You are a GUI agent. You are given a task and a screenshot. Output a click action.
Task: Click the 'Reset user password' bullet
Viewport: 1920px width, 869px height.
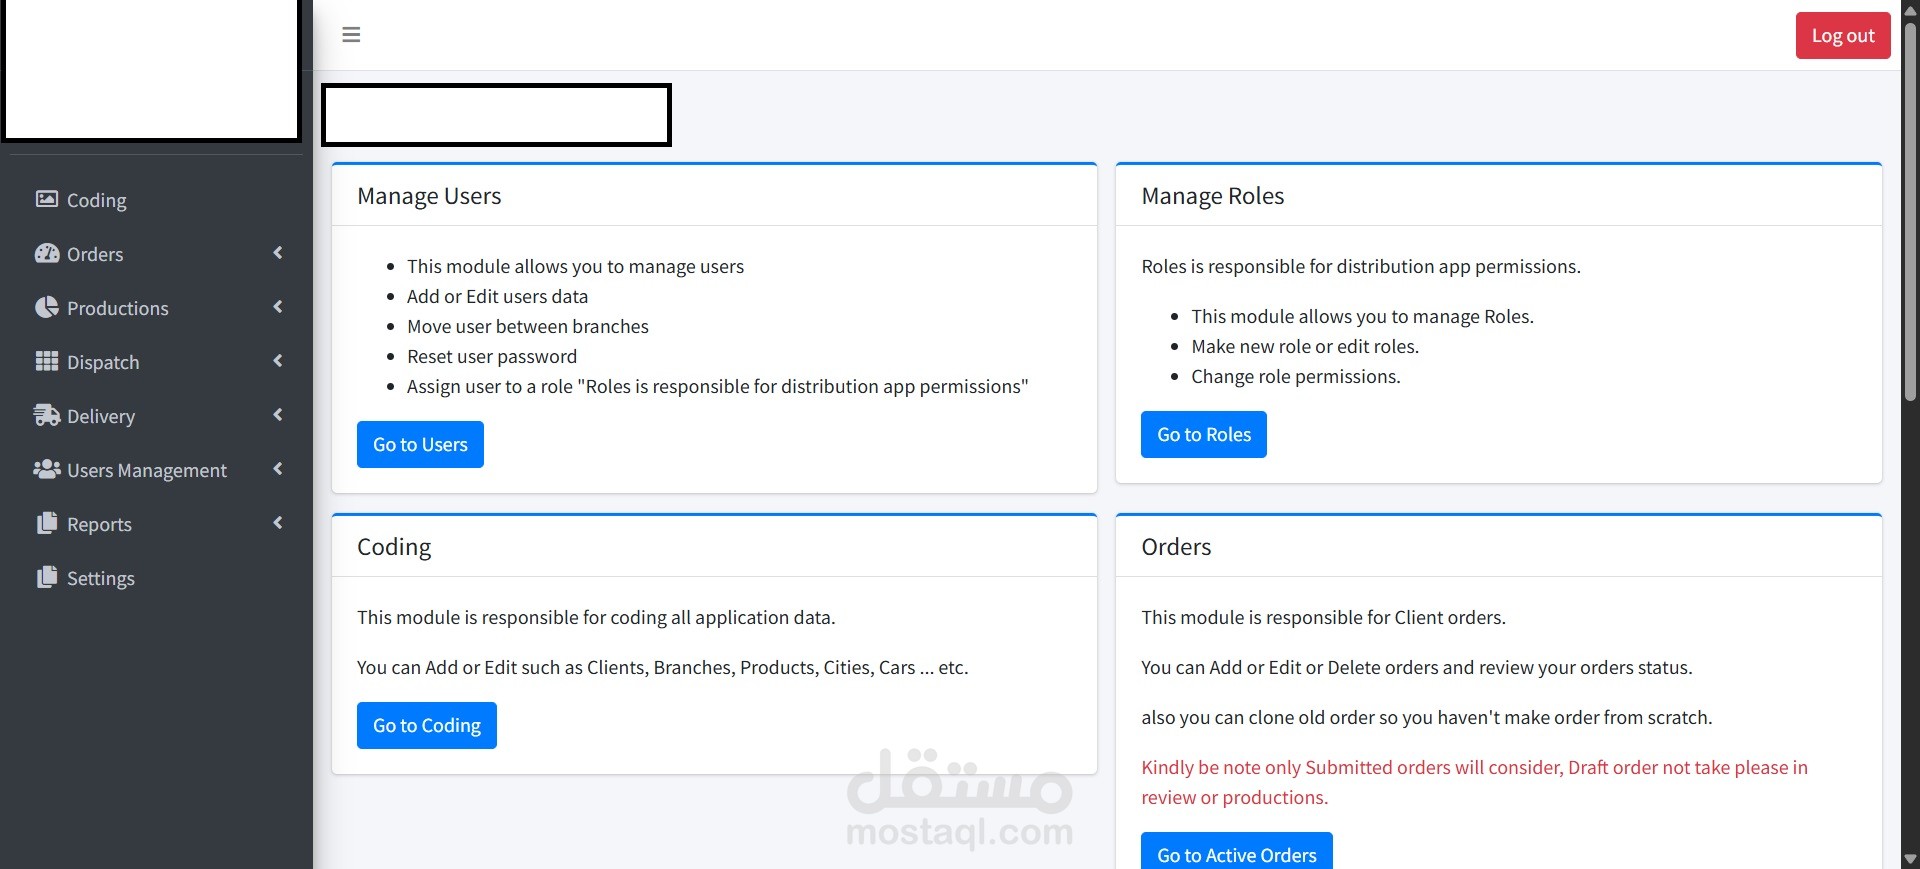pos(492,356)
